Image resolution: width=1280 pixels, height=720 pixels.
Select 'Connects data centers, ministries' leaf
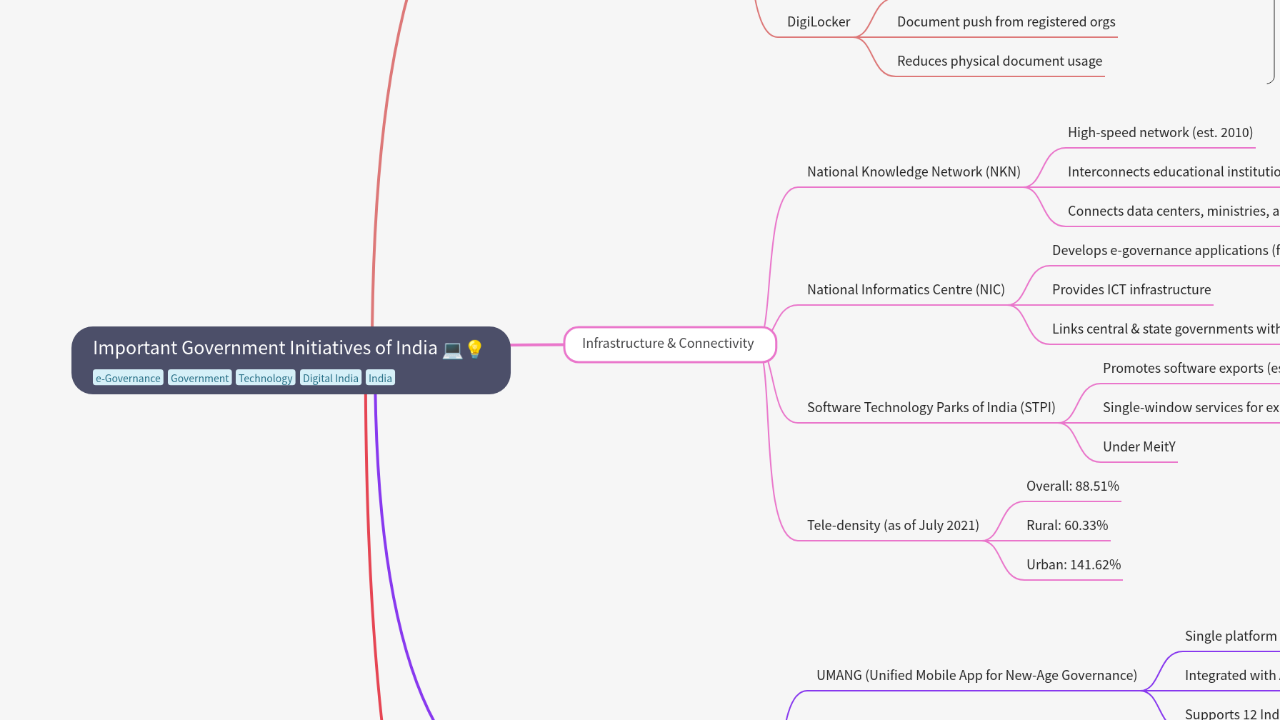point(1173,211)
